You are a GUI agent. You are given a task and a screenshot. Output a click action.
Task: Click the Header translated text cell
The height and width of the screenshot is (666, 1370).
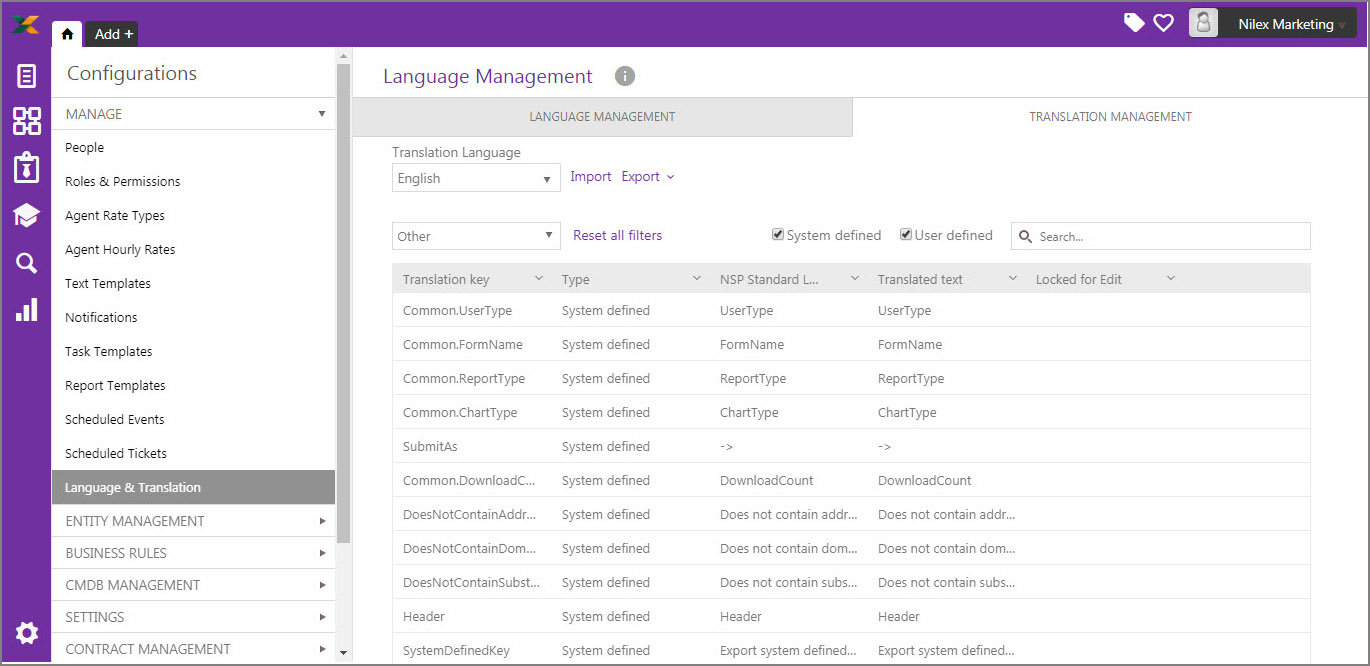pyautogui.click(x=899, y=616)
